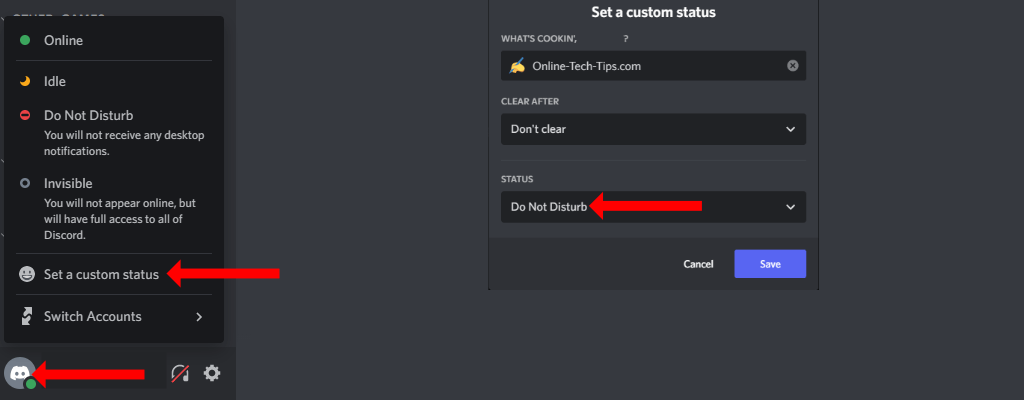The height and width of the screenshot is (400, 1024).
Task: Set status to Invisible
Action: (x=68, y=184)
